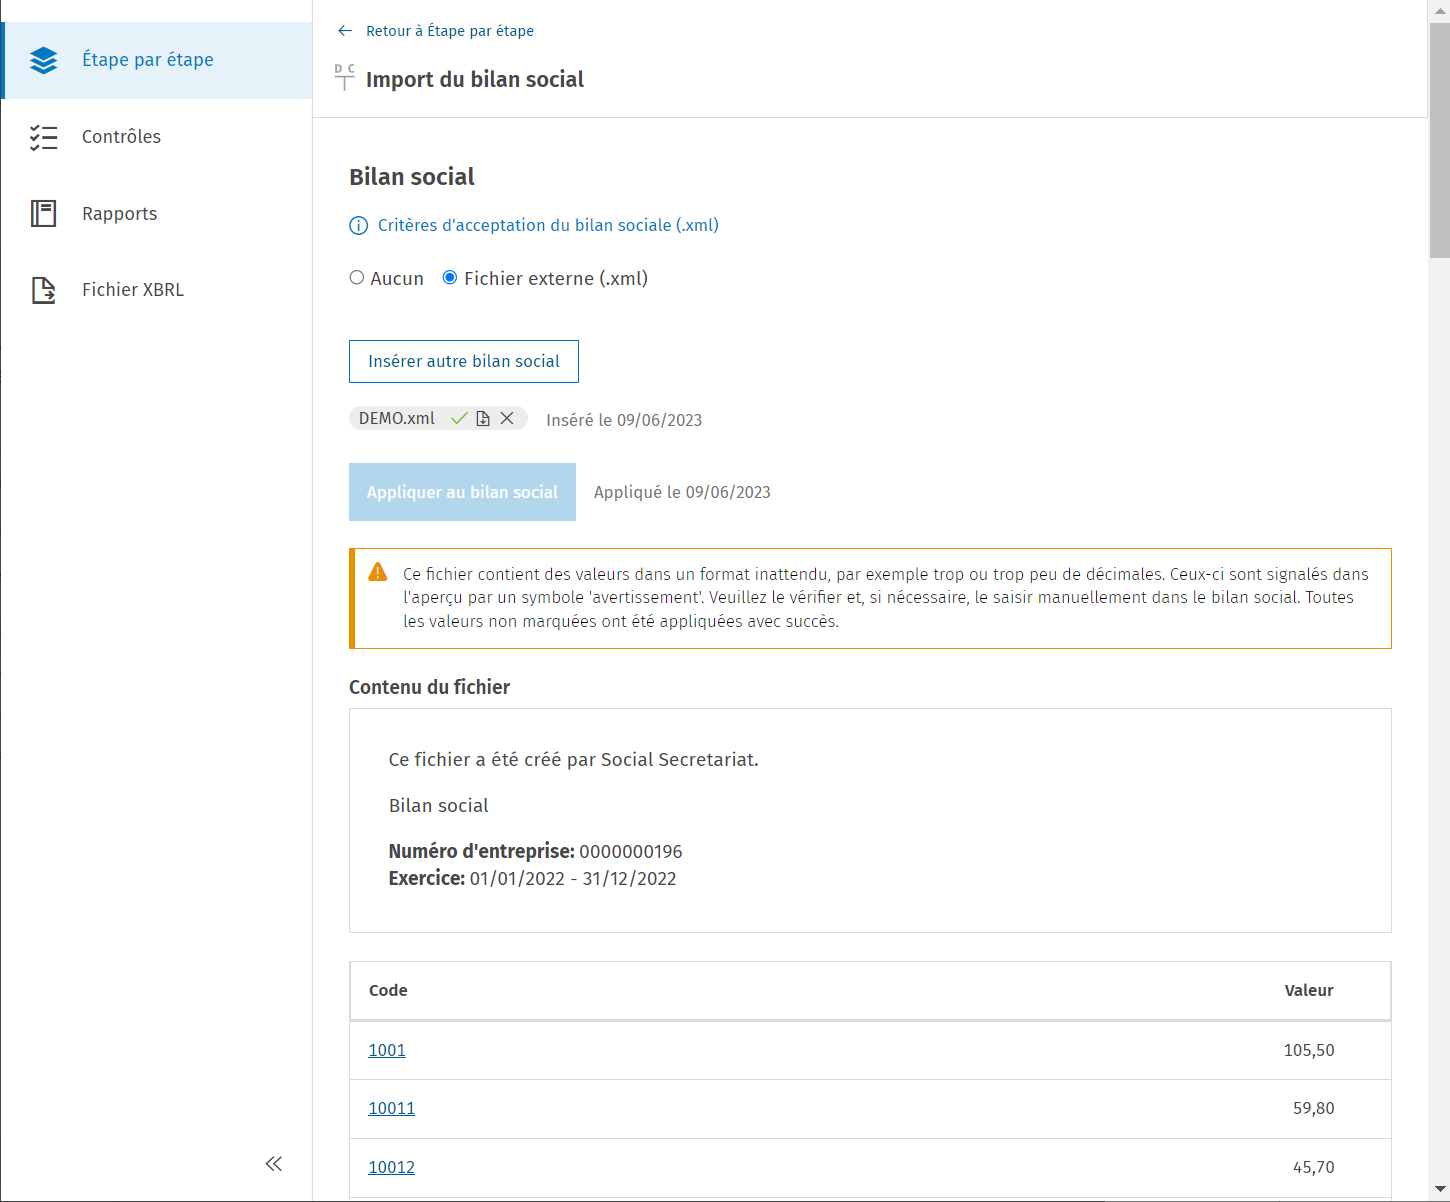
Task: Click the Numéro d'entreprise 0000000196 line
Action: coord(535,852)
